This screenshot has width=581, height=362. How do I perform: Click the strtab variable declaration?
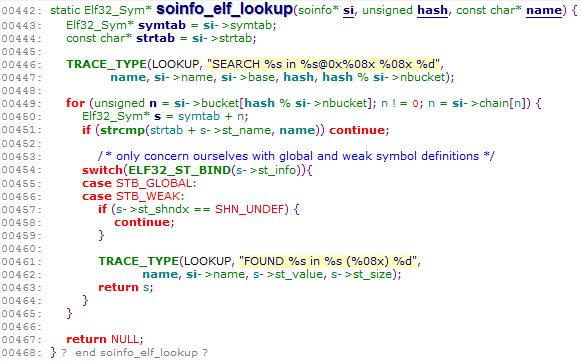[155, 39]
